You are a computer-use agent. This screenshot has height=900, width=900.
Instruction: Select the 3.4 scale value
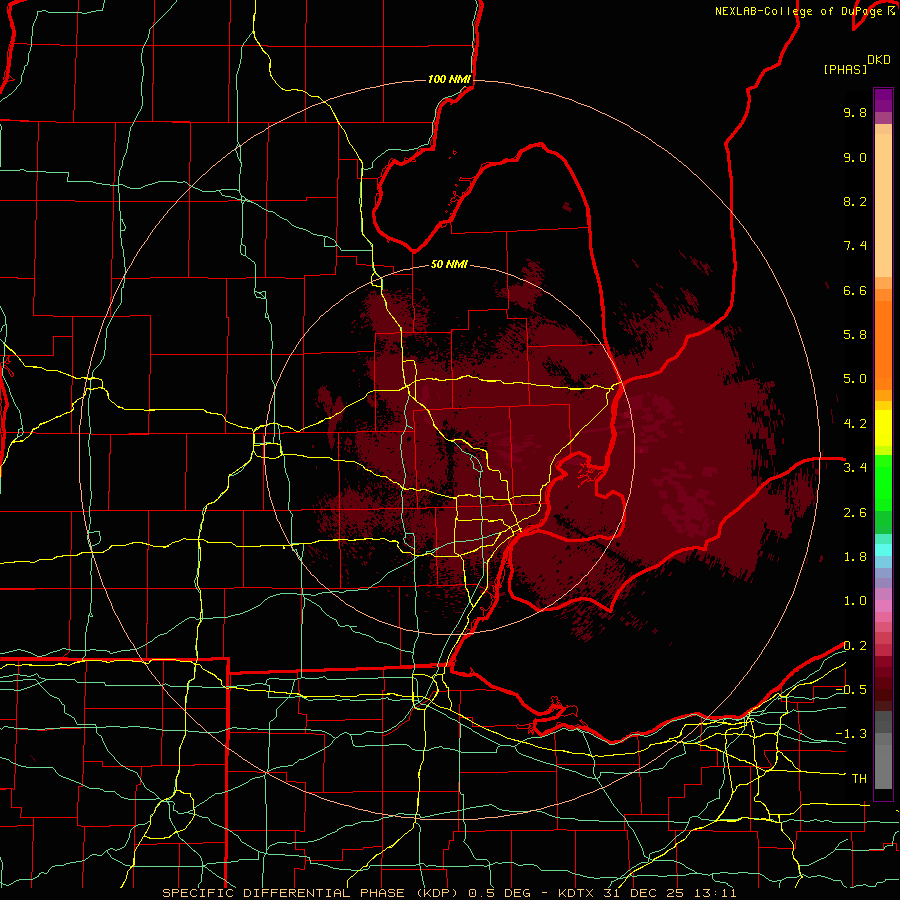855,468
